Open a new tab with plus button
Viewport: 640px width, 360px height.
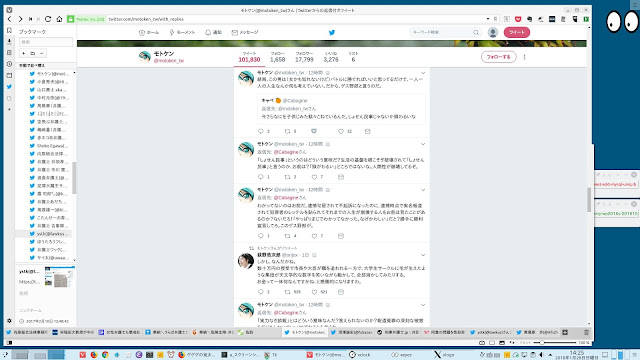[x=565, y=333]
